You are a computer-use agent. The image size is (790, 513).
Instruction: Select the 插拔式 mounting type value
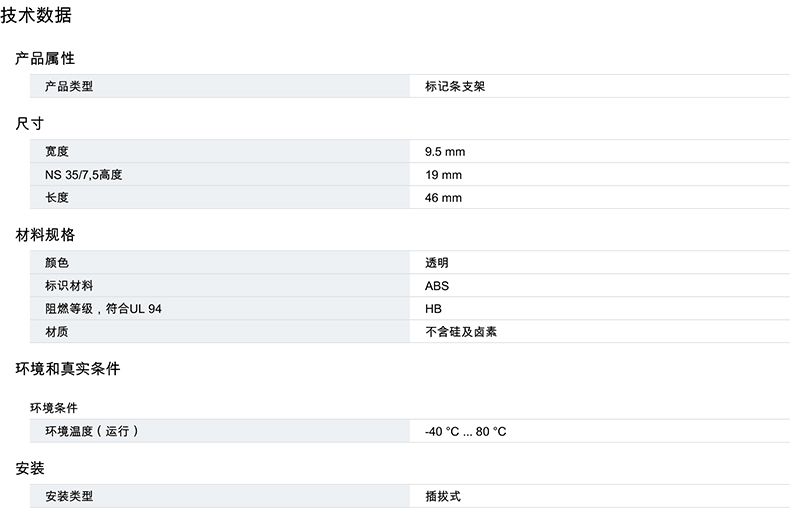[443, 496]
